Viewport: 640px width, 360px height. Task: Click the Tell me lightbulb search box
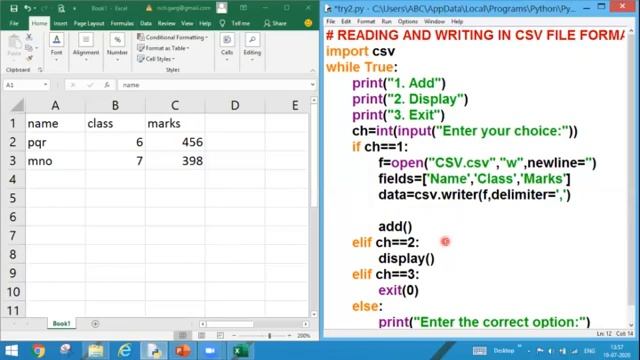pos(235,24)
